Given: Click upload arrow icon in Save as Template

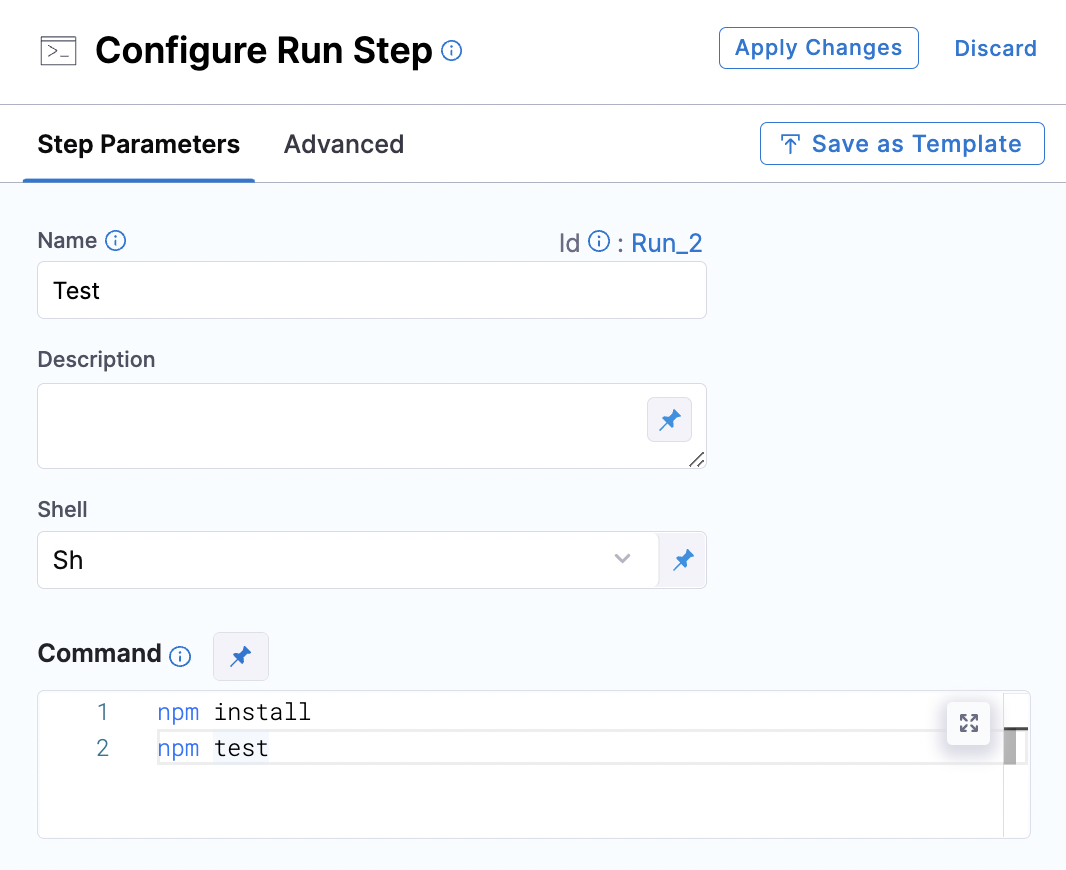Looking at the screenshot, I should click(790, 144).
